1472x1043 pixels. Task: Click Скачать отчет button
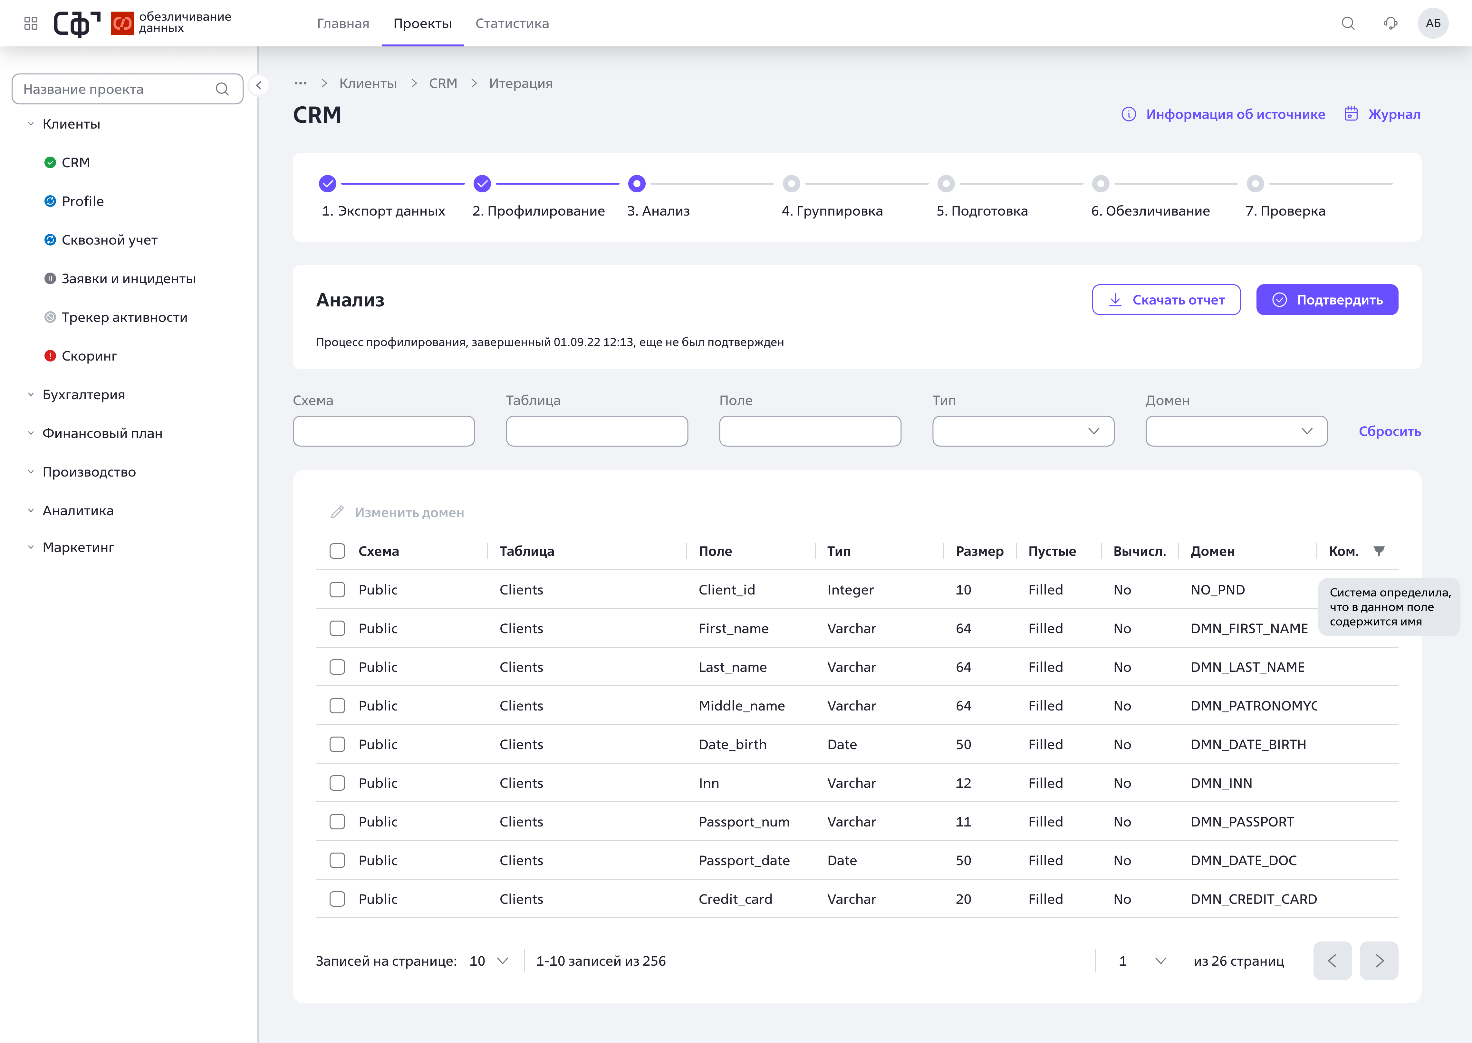tap(1166, 300)
